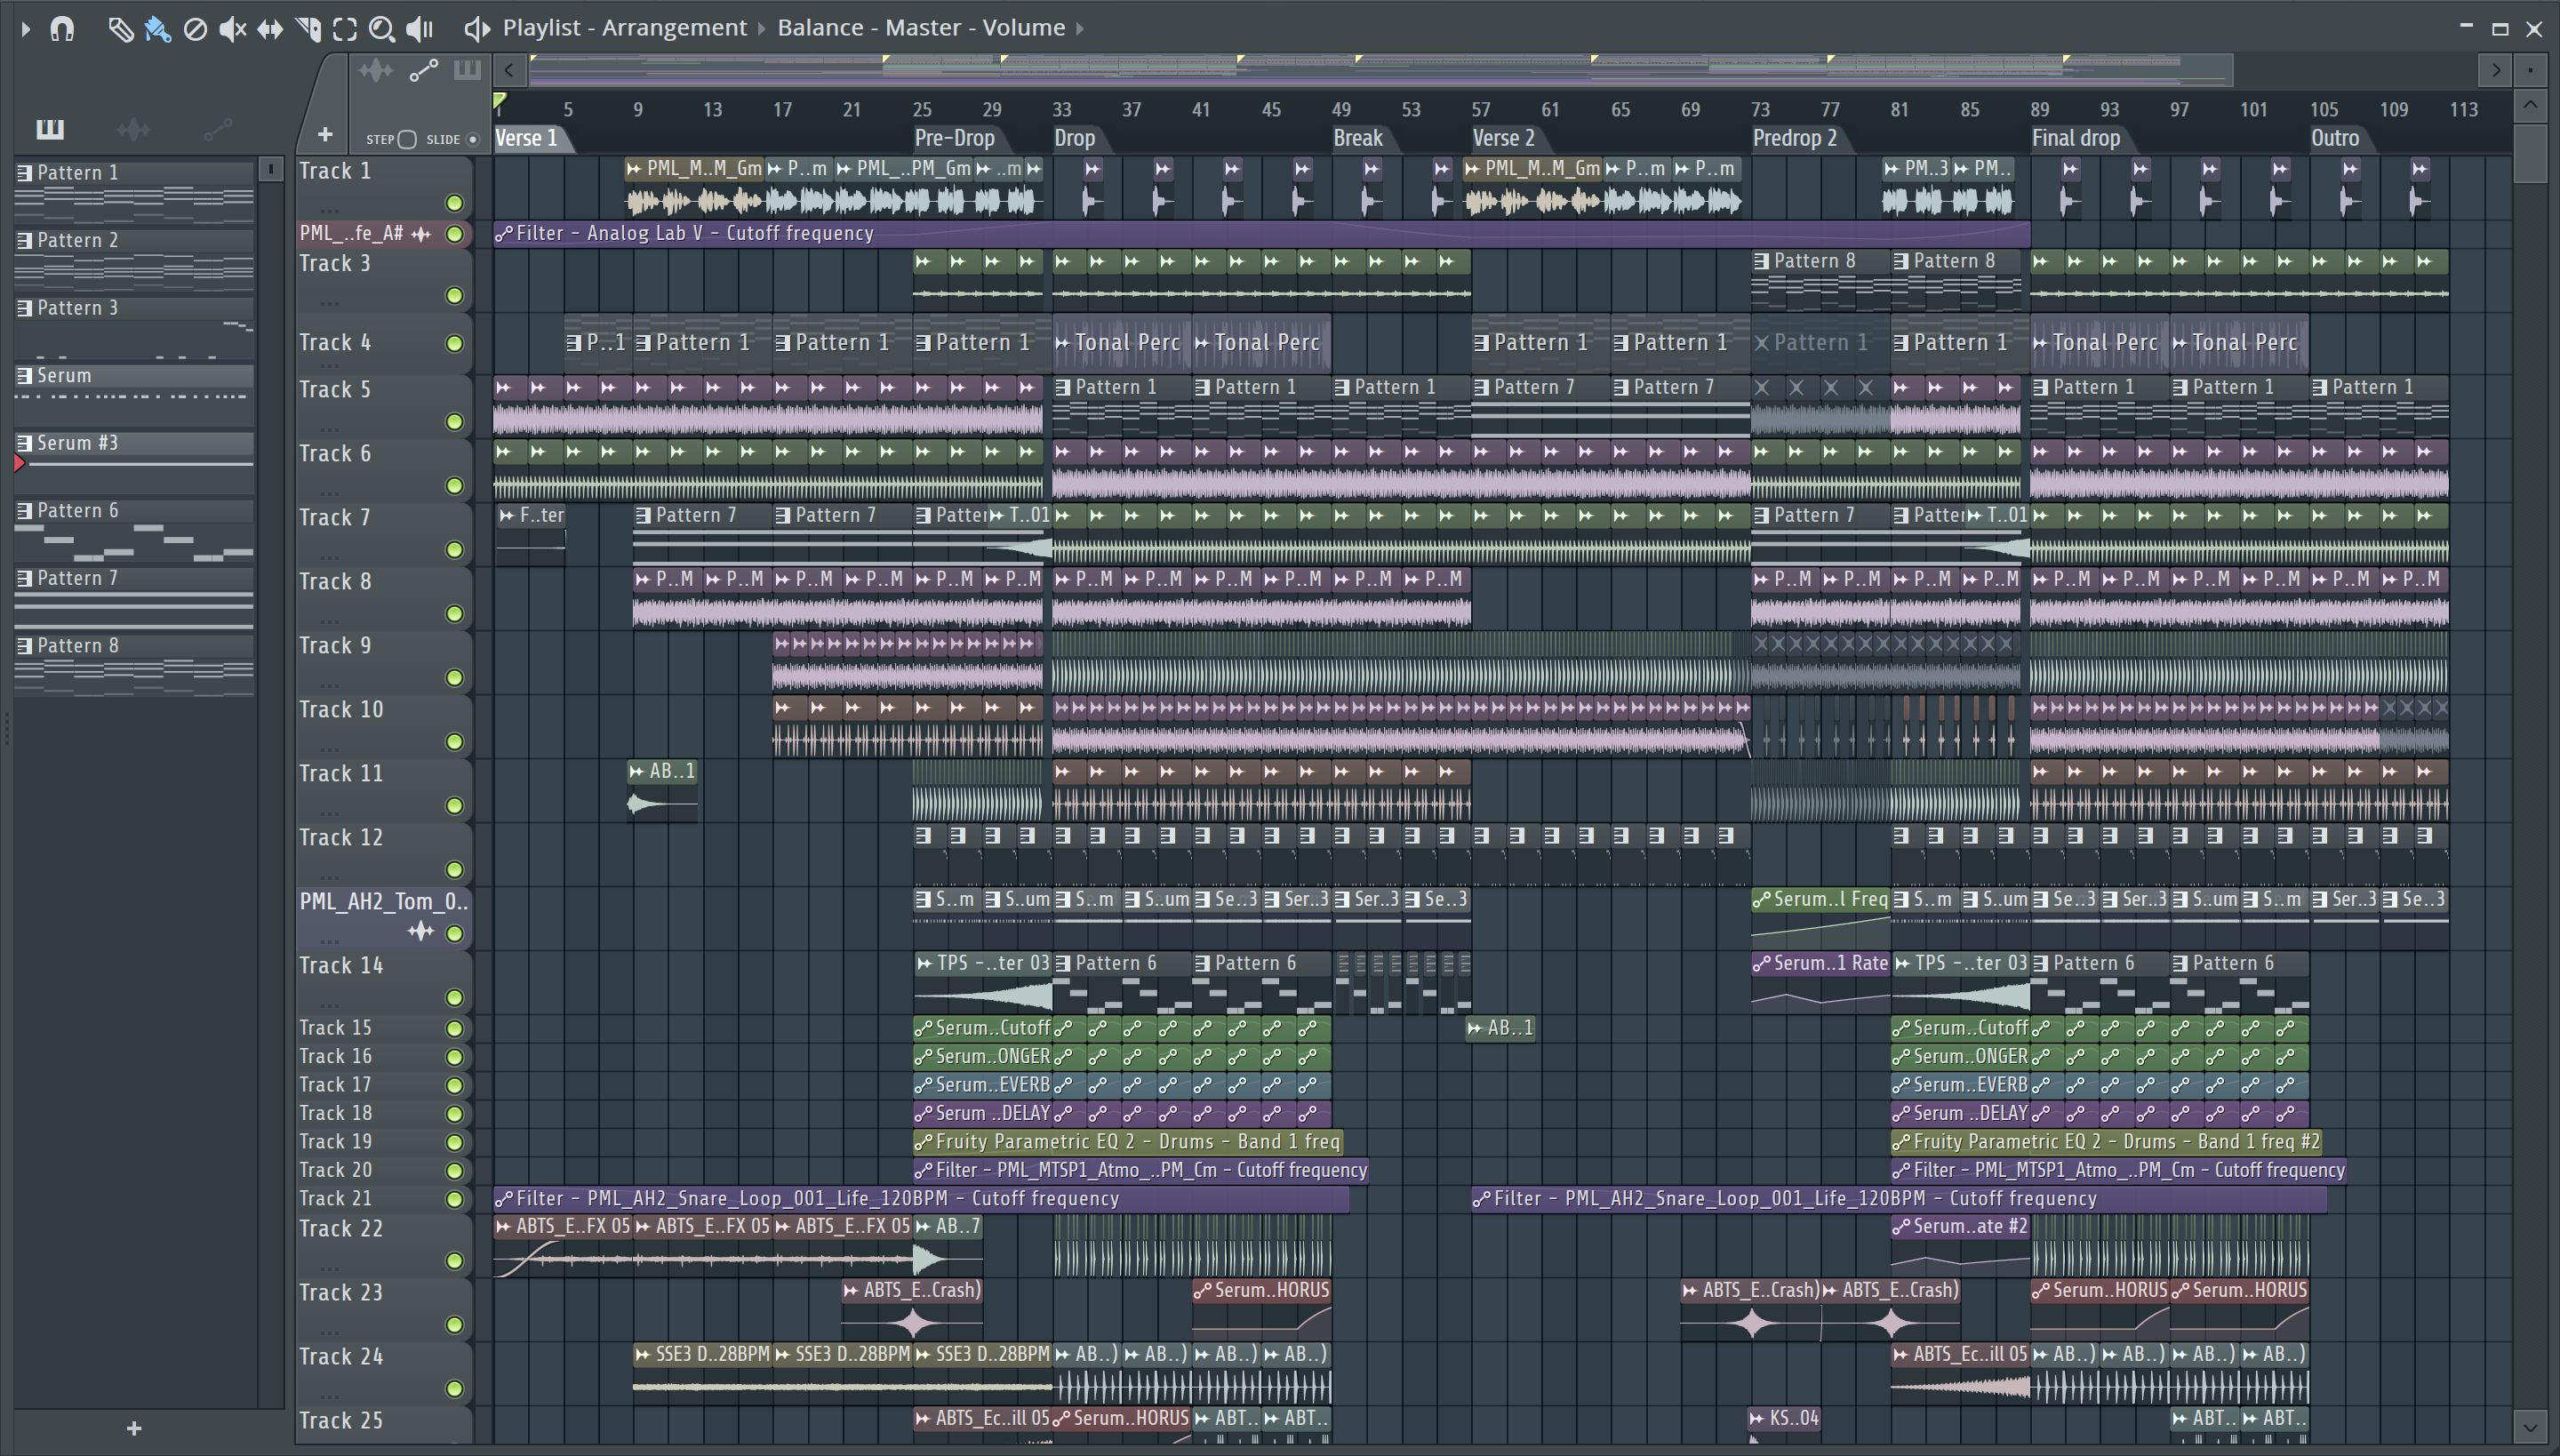This screenshot has width=2560, height=1456.
Task: Open first Tonal Perc clip menu on Track 4
Action: (1063, 343)
